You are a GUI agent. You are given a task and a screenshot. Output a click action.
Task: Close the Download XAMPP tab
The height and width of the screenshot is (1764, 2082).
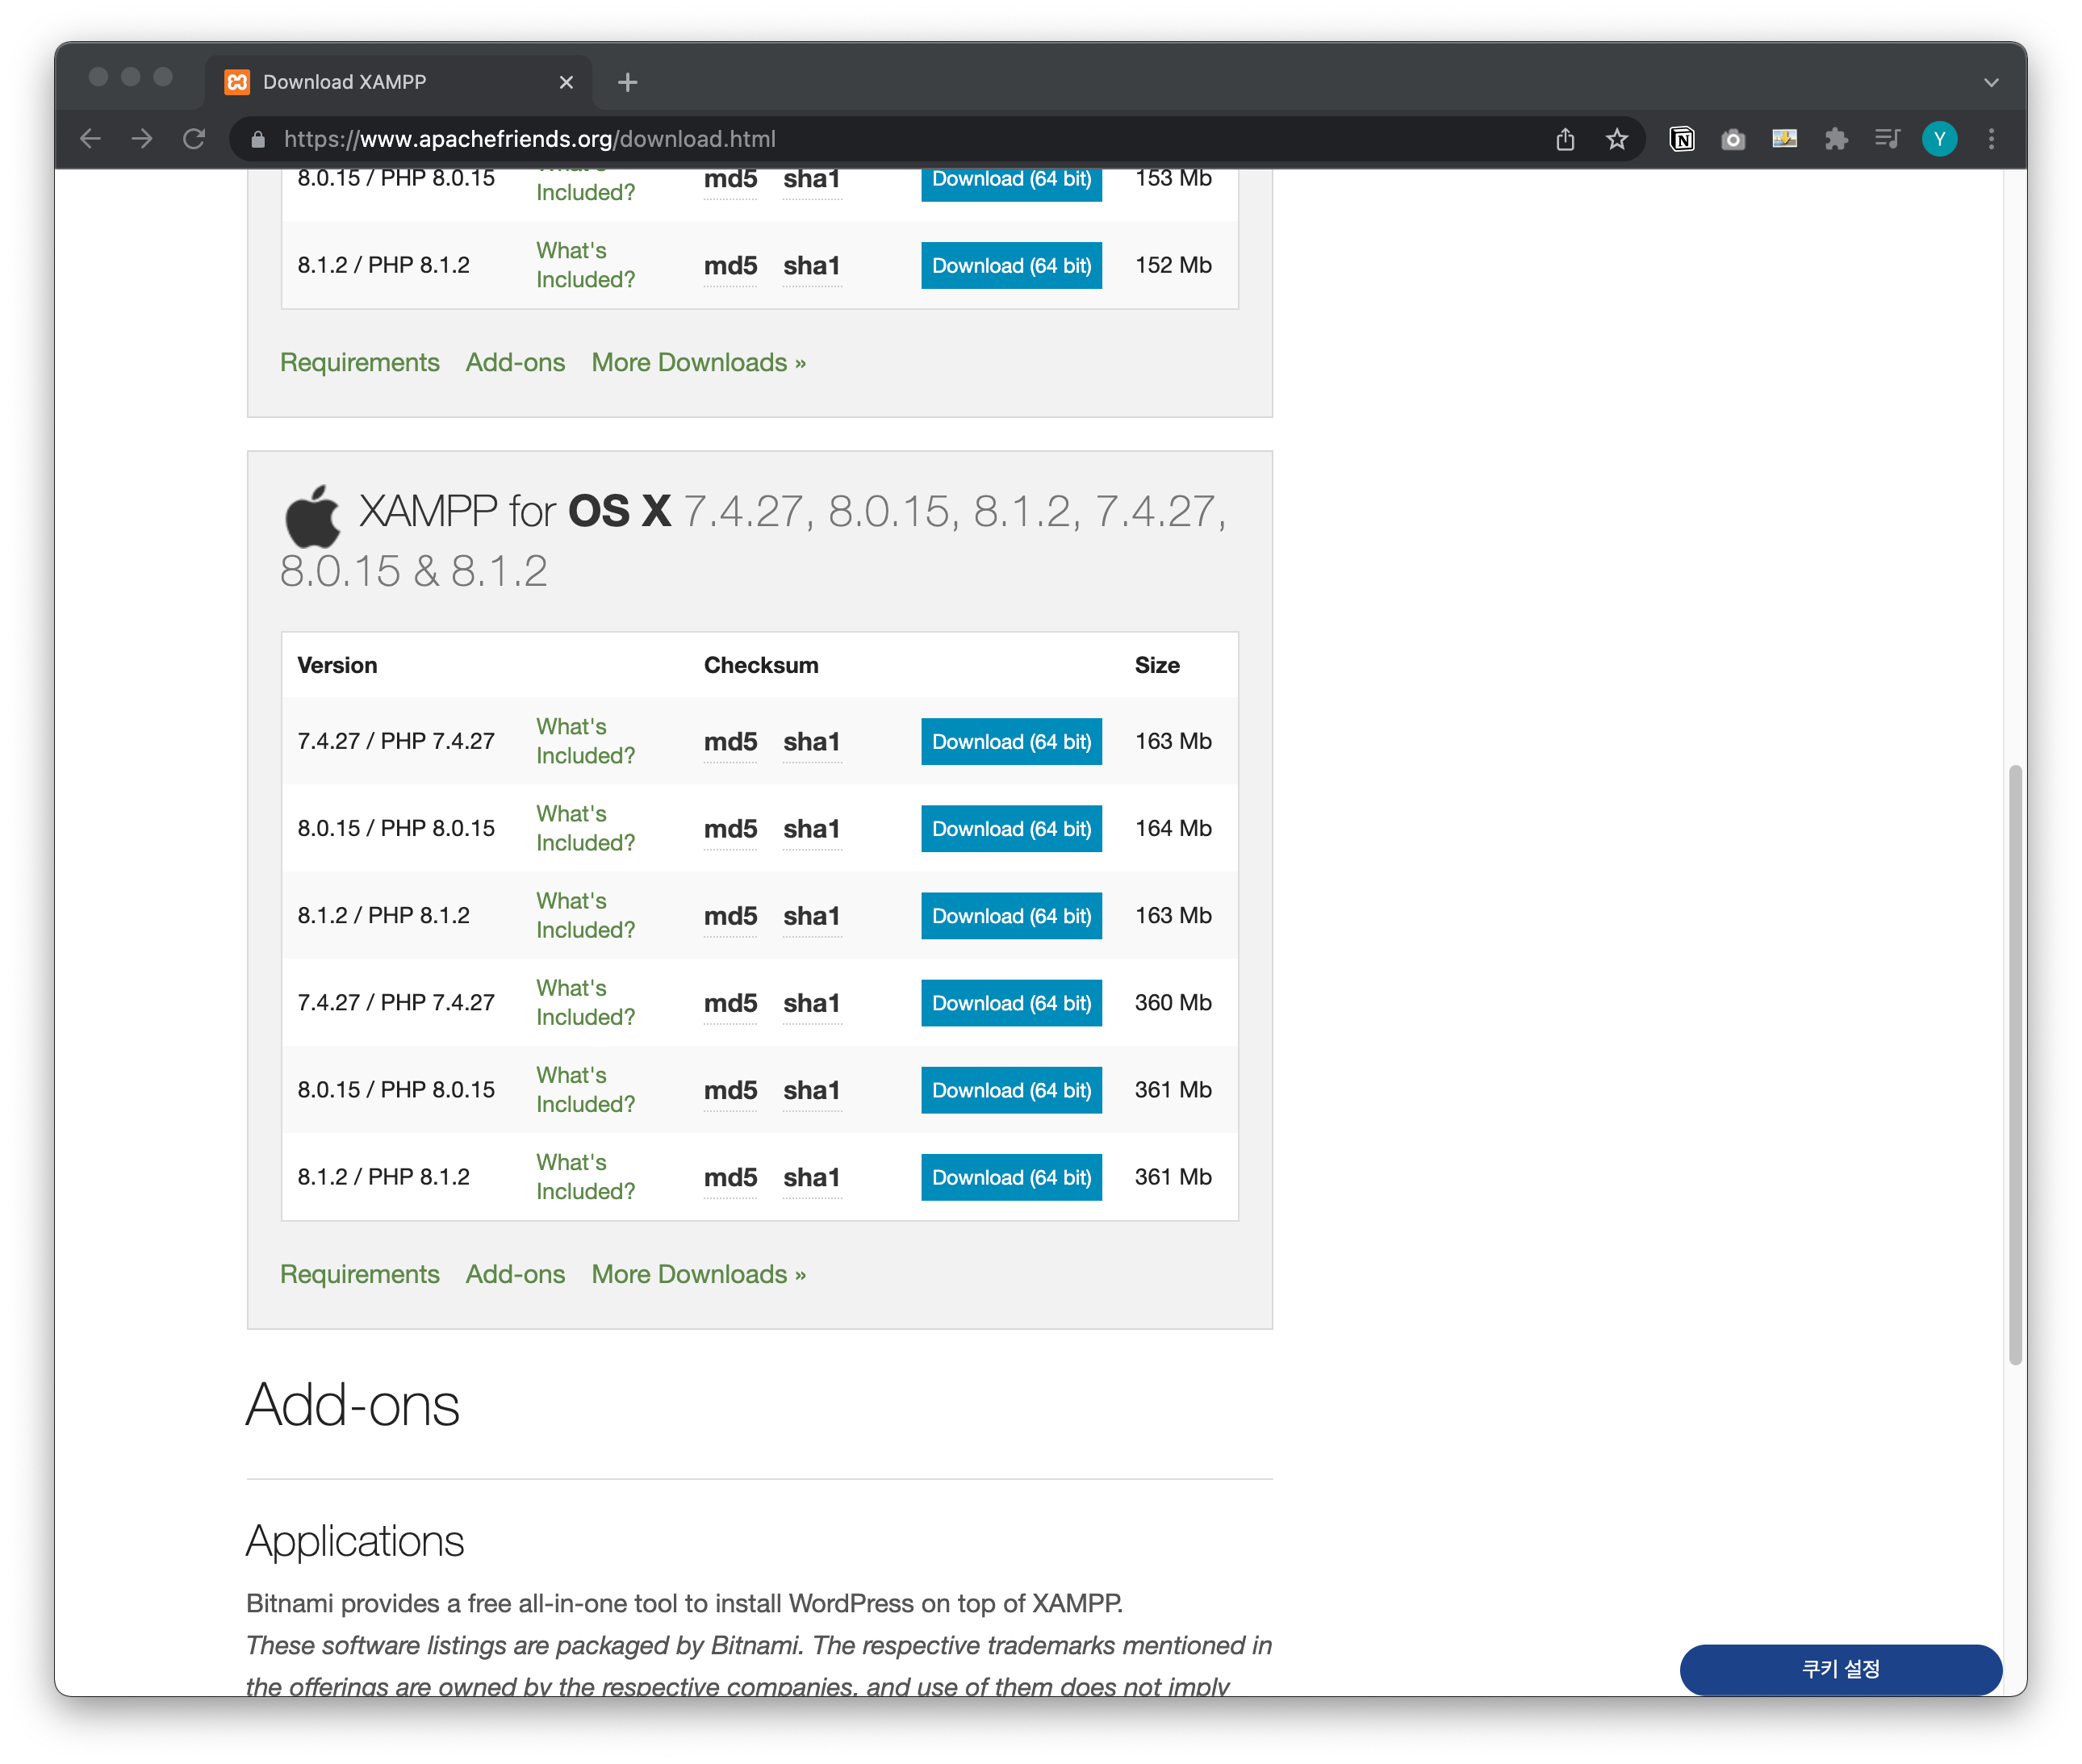(x=566, y=82)
